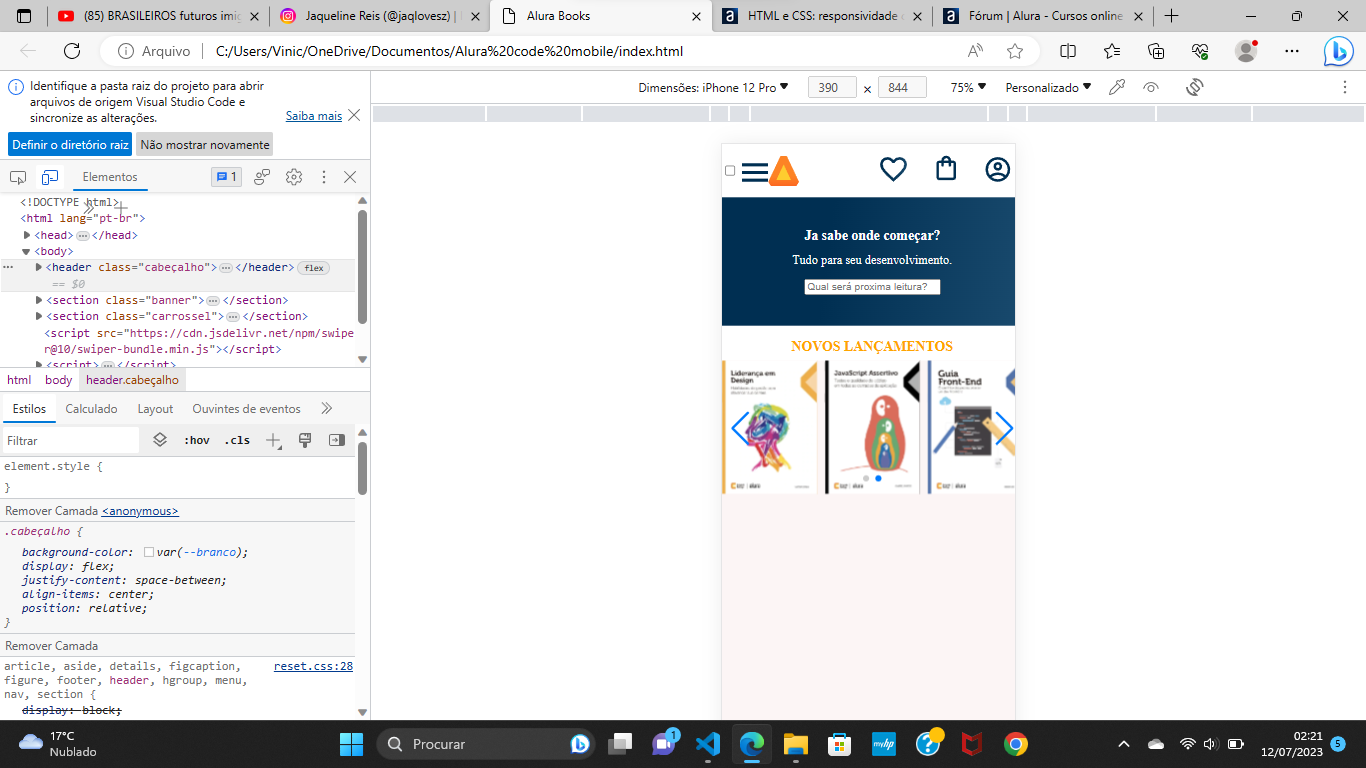Switch to the Estilos tab

click(x=29, y=409)
